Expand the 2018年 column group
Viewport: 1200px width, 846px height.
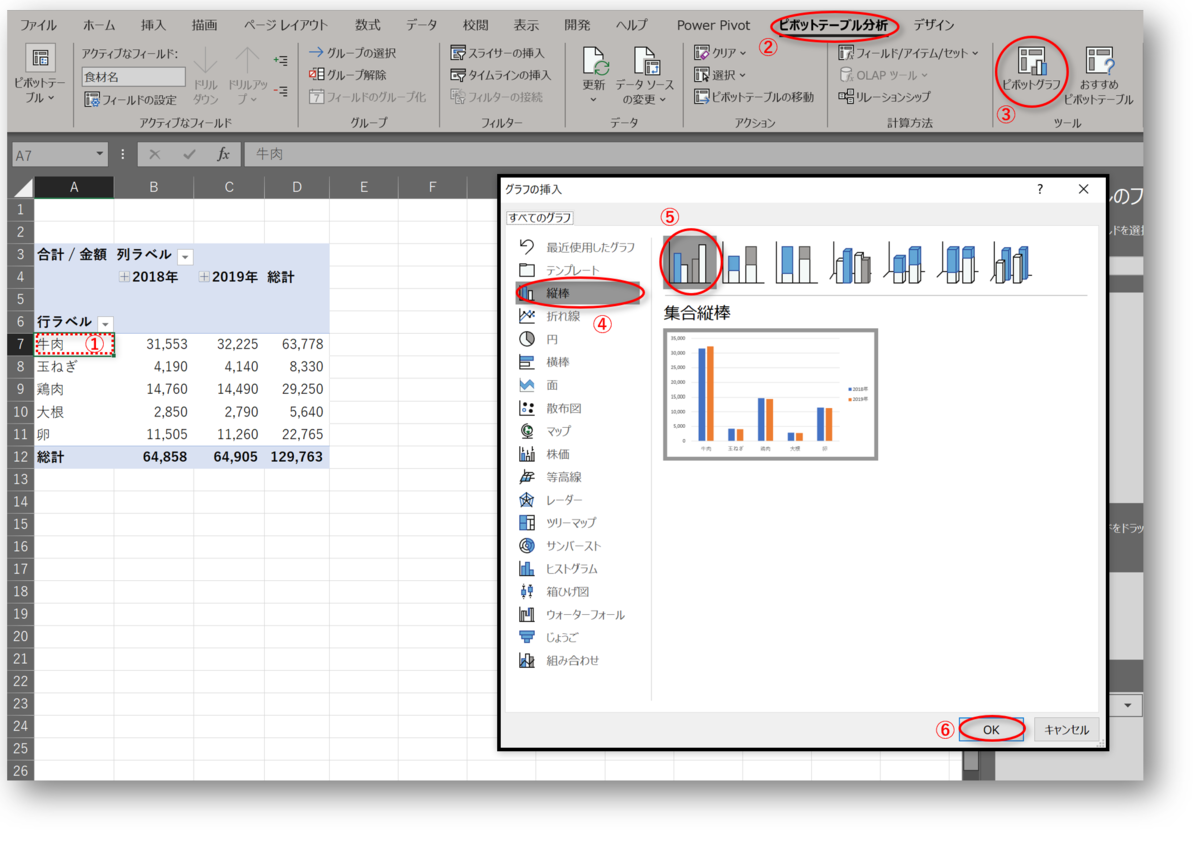pyautogui.click(x=125, y=277)
